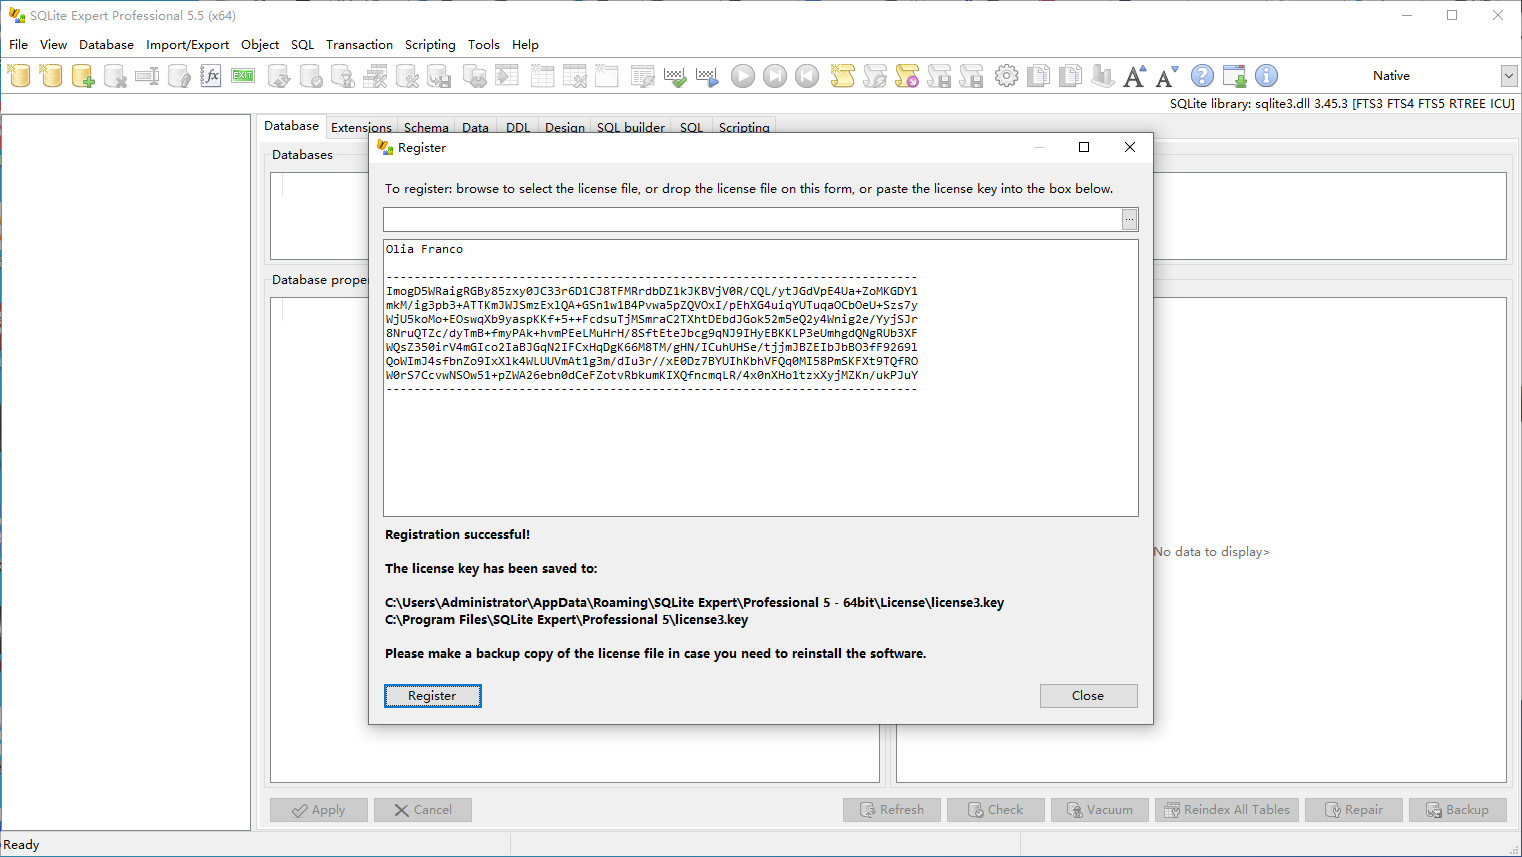Click the blue info About icon

tap(1266, 76)
